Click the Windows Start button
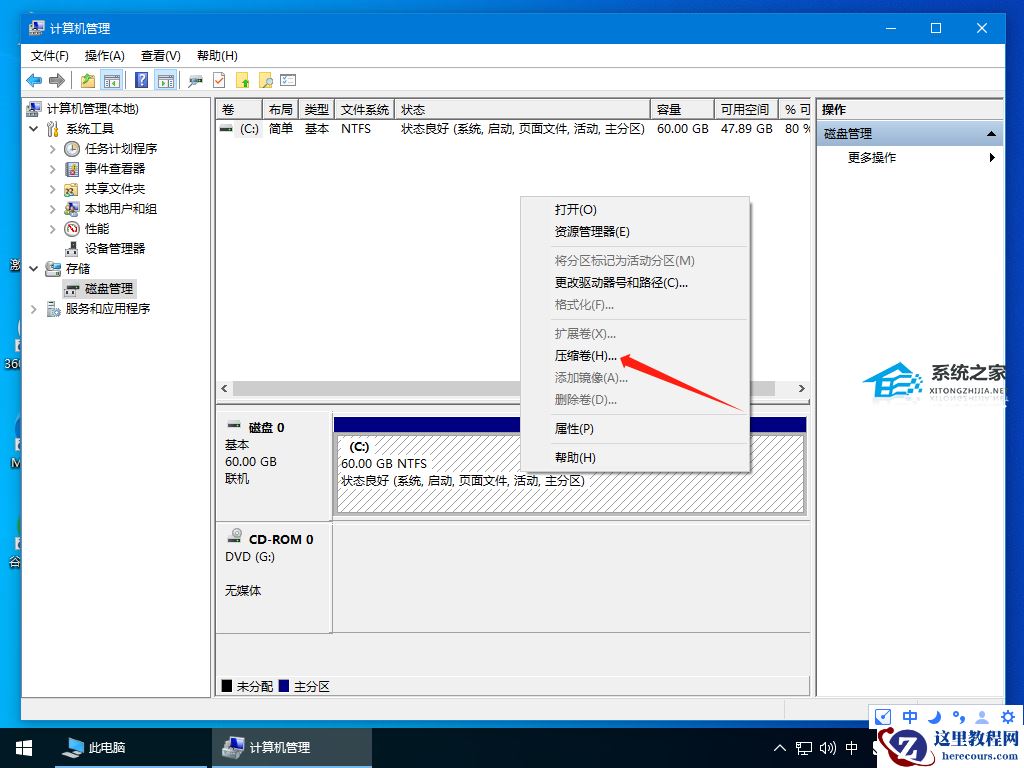 pyautogui.click(x=24, y=748)
